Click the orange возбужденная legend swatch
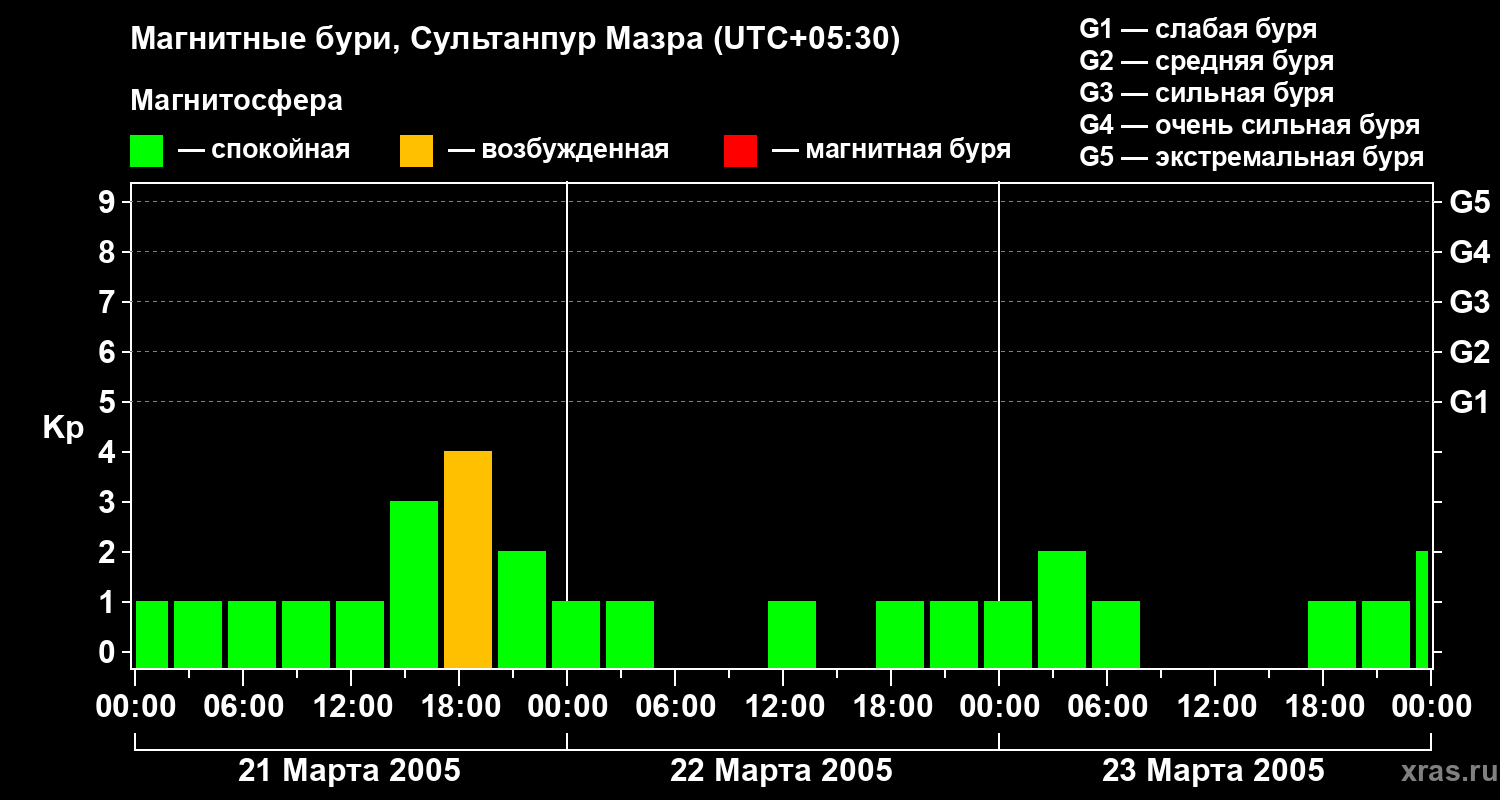Viewport: 1500px width, 800px height. (x=416, y=150)
